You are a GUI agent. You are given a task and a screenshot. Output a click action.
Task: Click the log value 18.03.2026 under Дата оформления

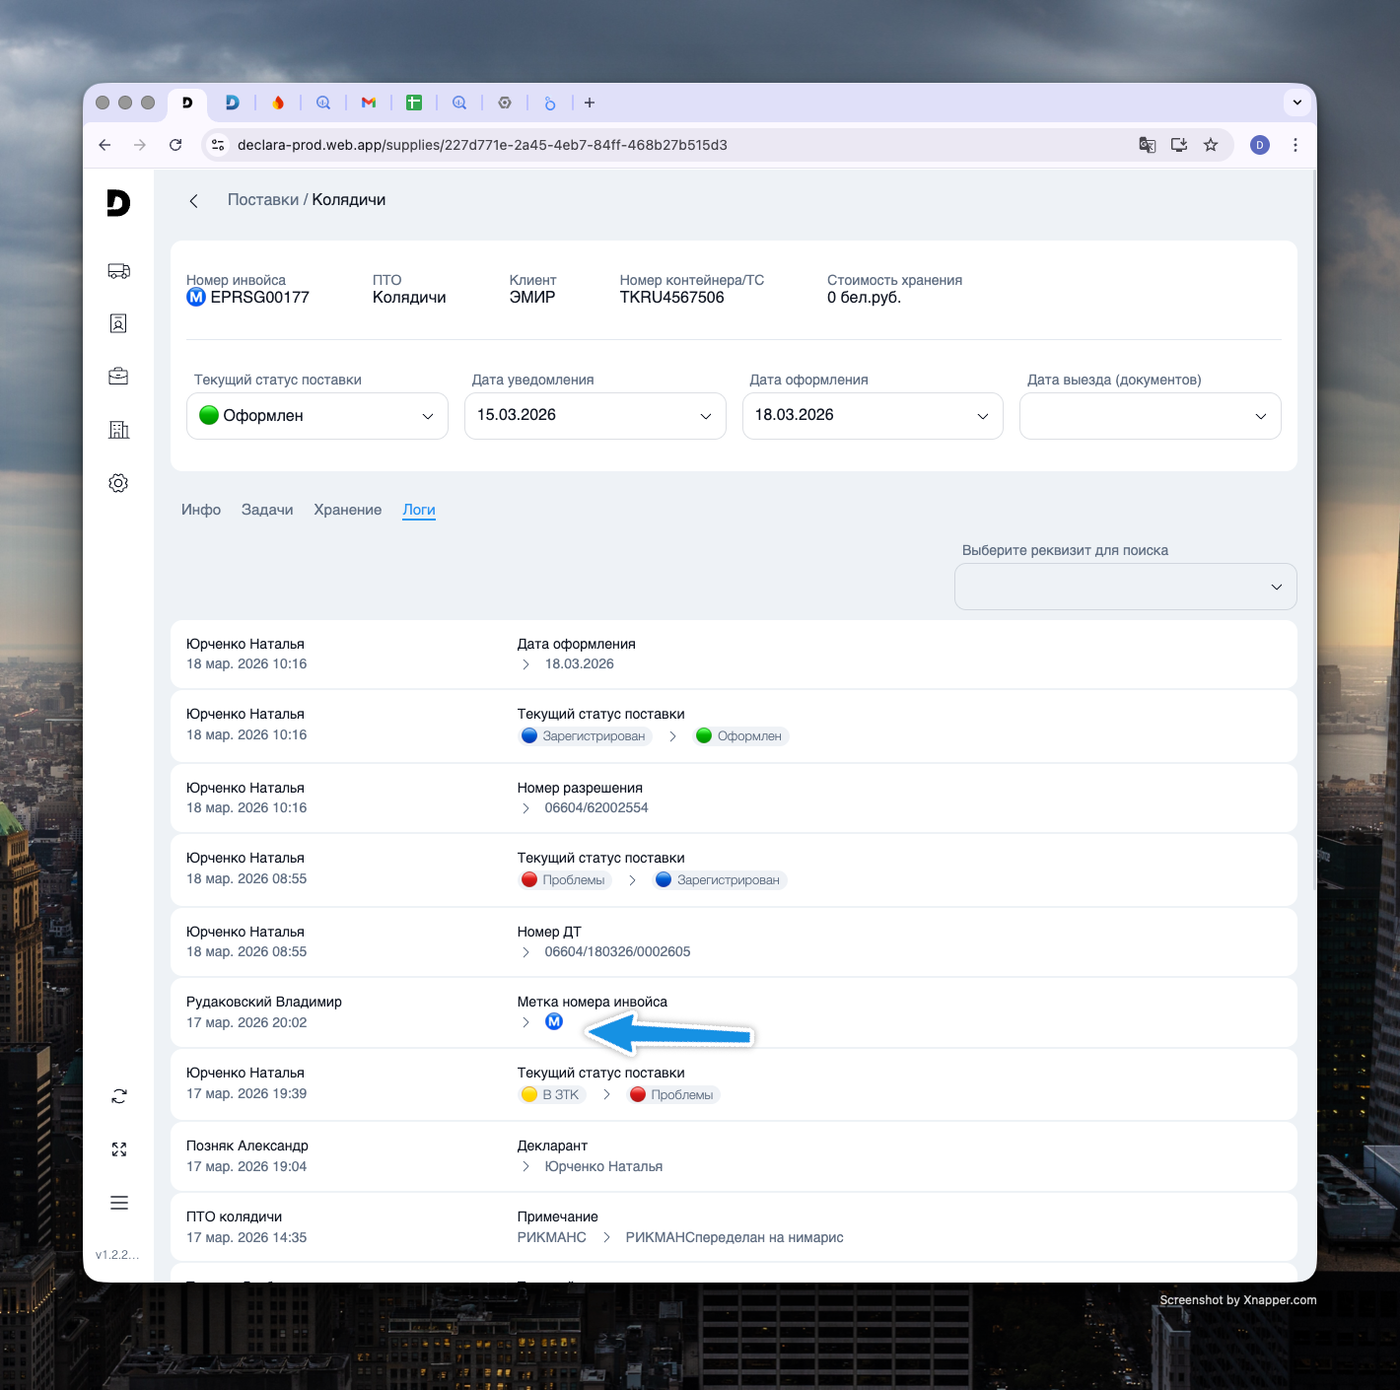(579, 664)
